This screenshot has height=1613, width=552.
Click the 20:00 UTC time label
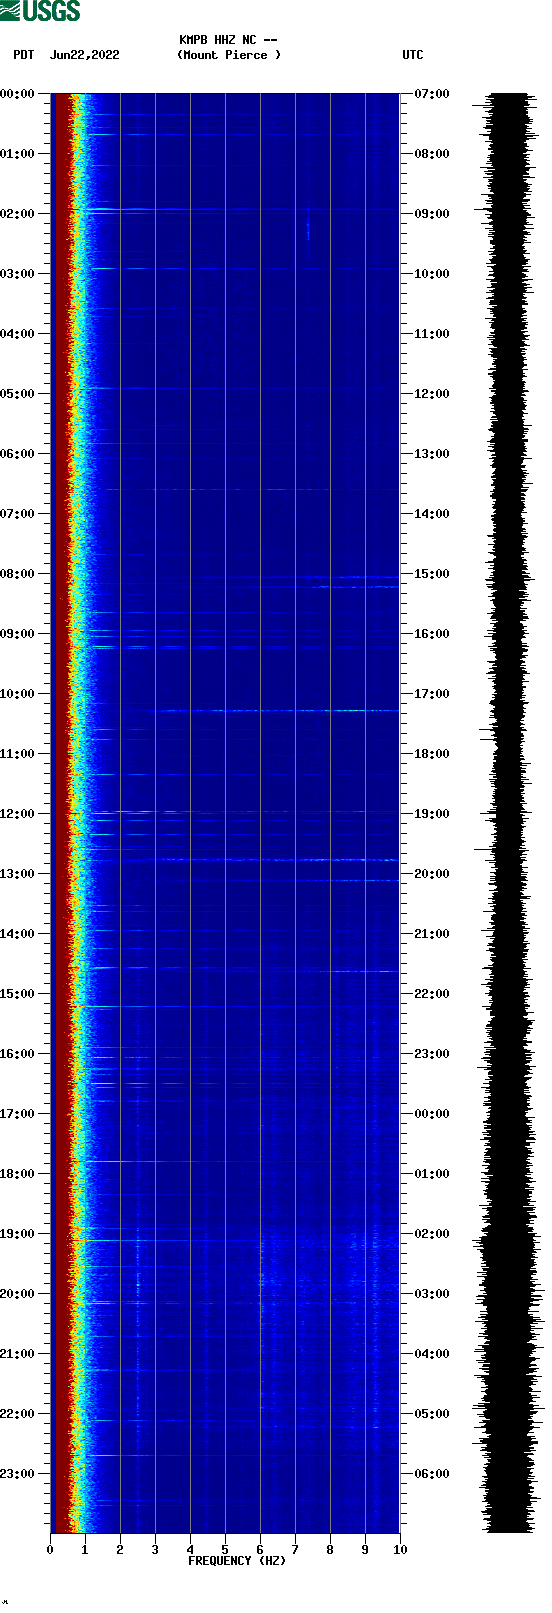point(432,874)
